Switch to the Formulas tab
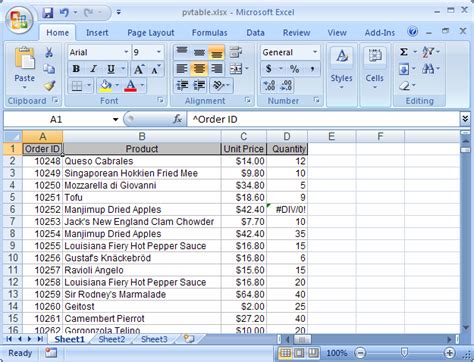Image resolution: width=474 pixels, height=362 pixels. 209,33
